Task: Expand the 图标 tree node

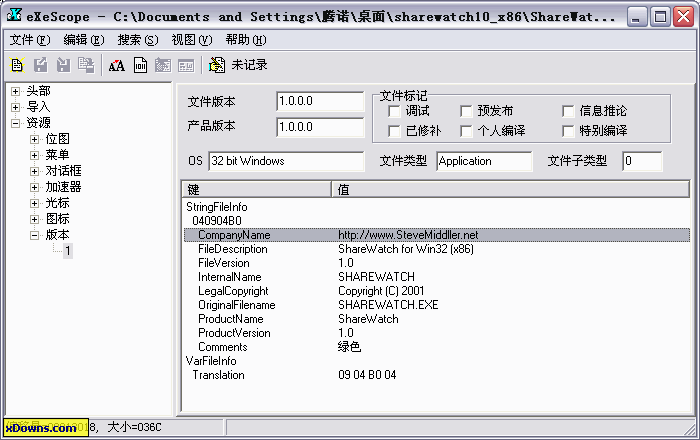Action: (34, 220)
